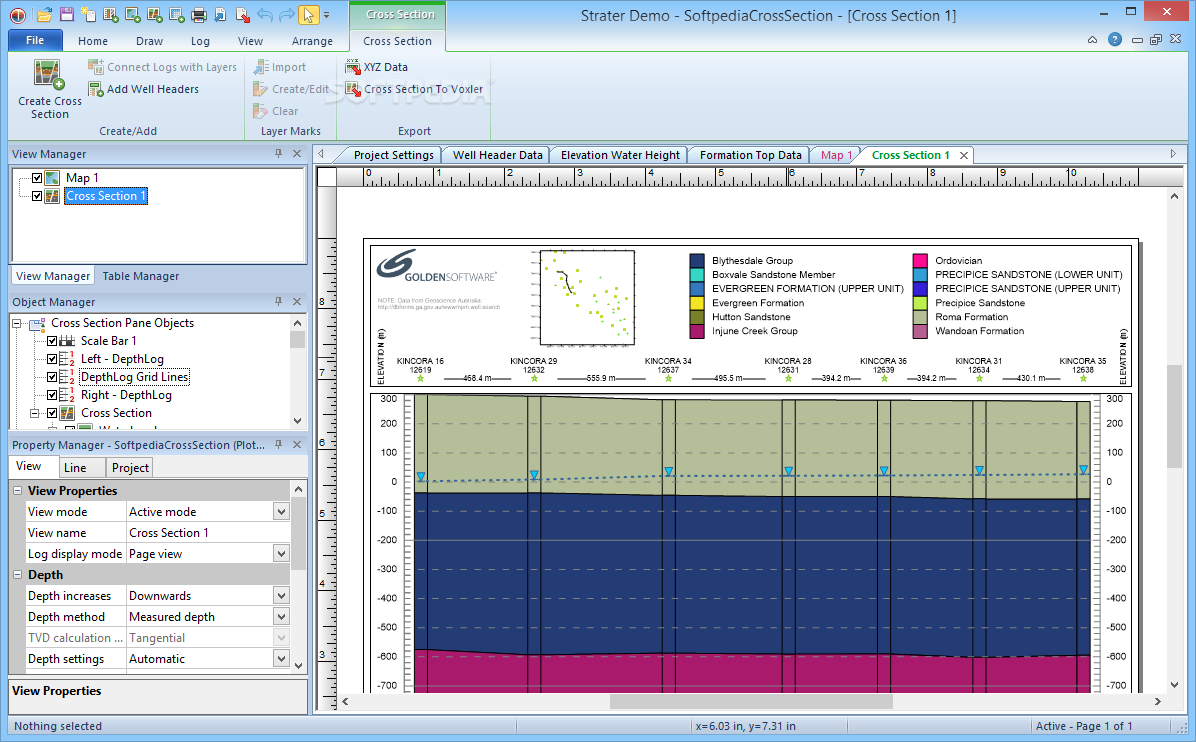
Task: Uncheck the Left - DepthLog visibility checkbox
Action: click(x=52, y=358)
